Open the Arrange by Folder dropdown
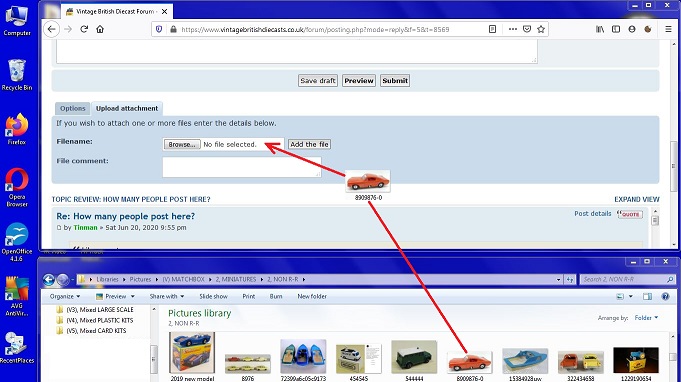The image size is (681, 382). (646, 318)
